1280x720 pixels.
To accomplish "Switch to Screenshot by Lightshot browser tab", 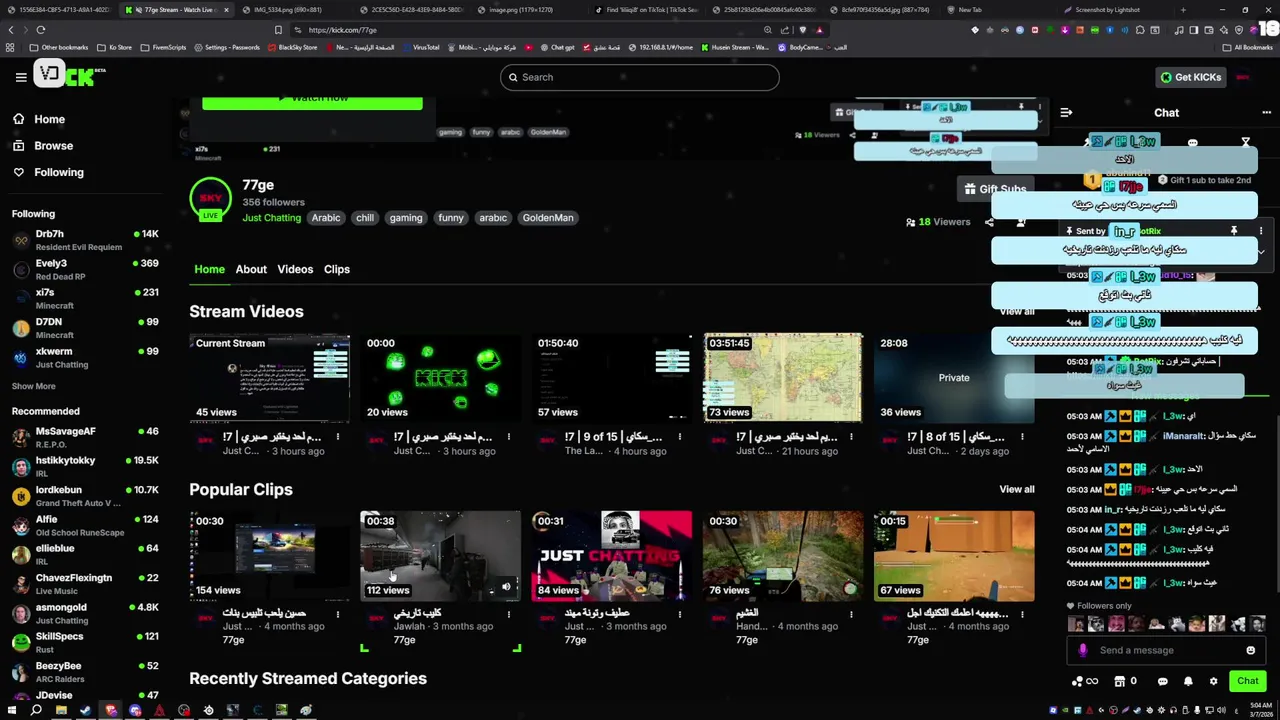I will point(1106,10).
